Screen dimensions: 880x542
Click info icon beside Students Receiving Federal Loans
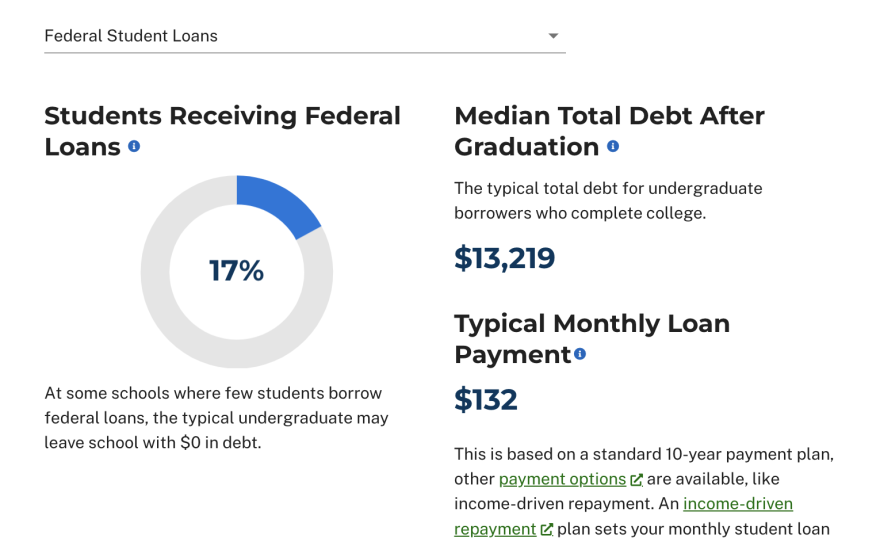pyautogui.click(x=134, y=146)
